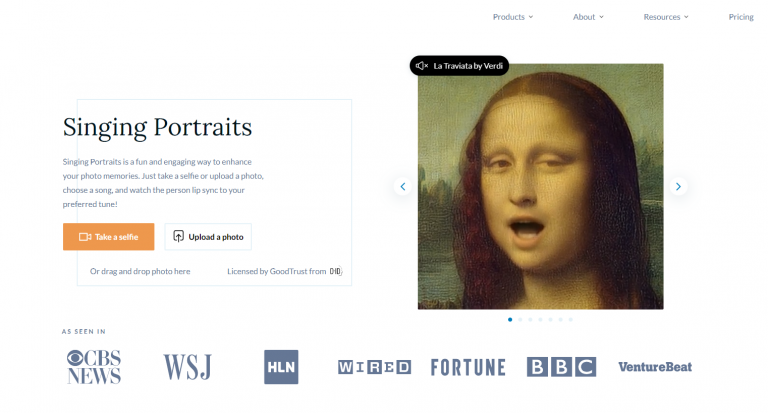Click the AS SEEN IN label
Viewport: 768px width, 413px height.
click(84, 332)
